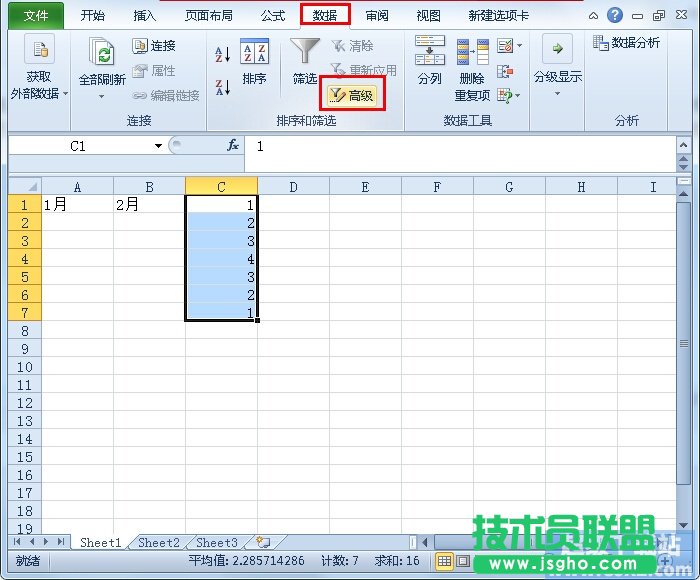Viewport: 700px width, 580px height.
Task: Expand What-If Analysis dropdown arrow
Action: [x=518, y=95]
